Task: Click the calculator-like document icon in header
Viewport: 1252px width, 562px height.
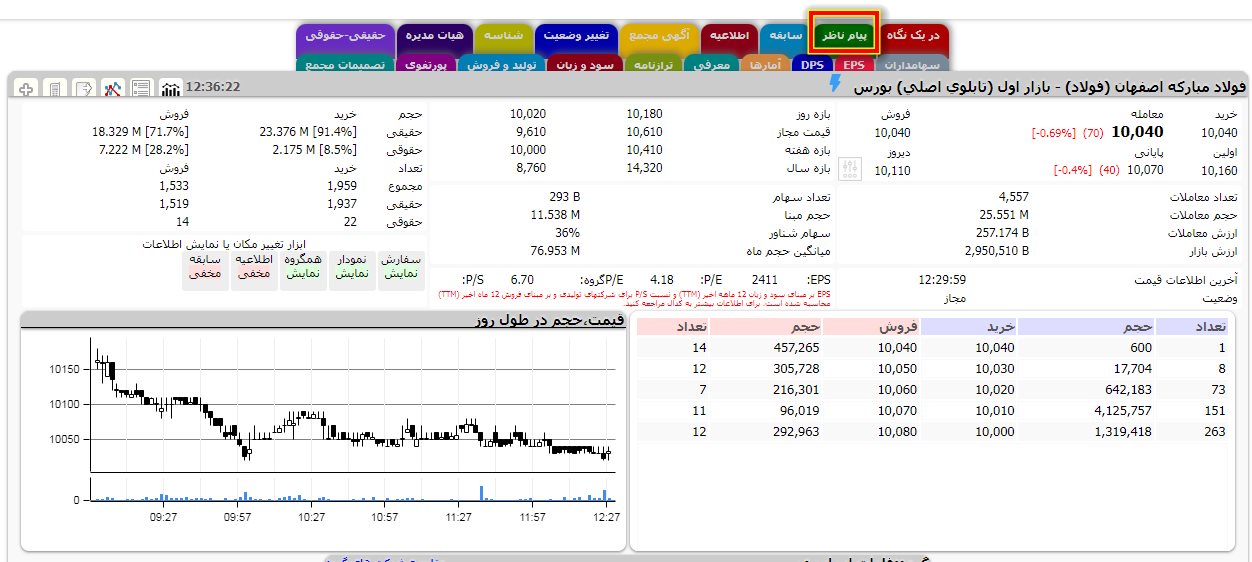Action: (54, 88)
